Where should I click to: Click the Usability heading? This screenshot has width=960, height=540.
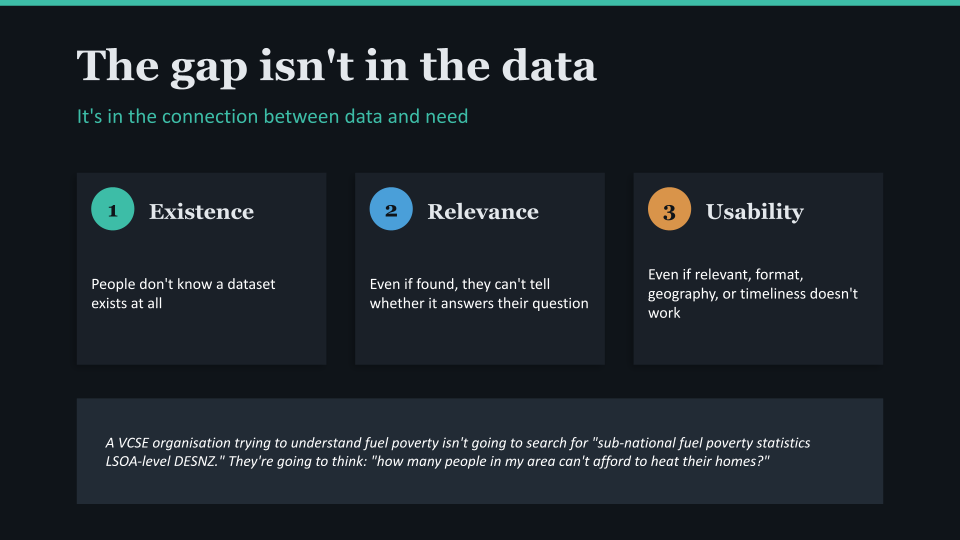(x=754, y=212)
